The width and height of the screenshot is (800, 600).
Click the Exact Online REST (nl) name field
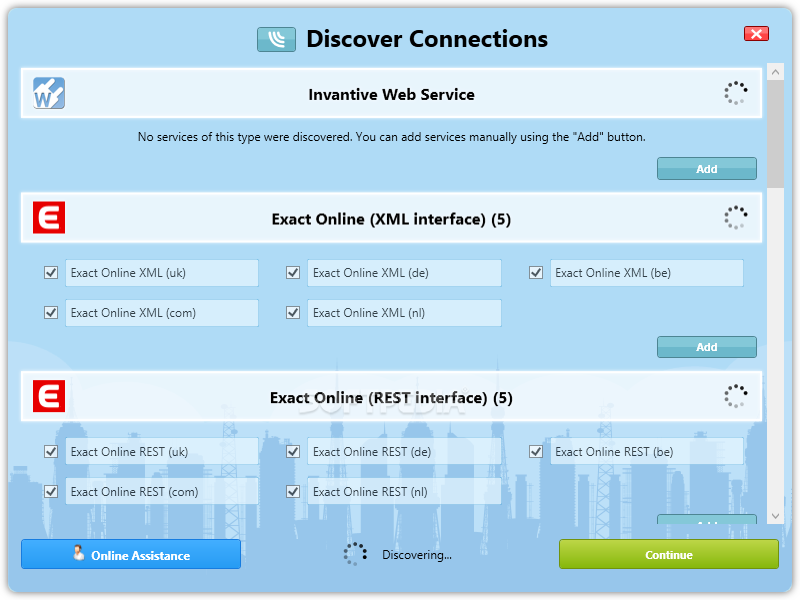pyautogui.click(x=404, y=491)
